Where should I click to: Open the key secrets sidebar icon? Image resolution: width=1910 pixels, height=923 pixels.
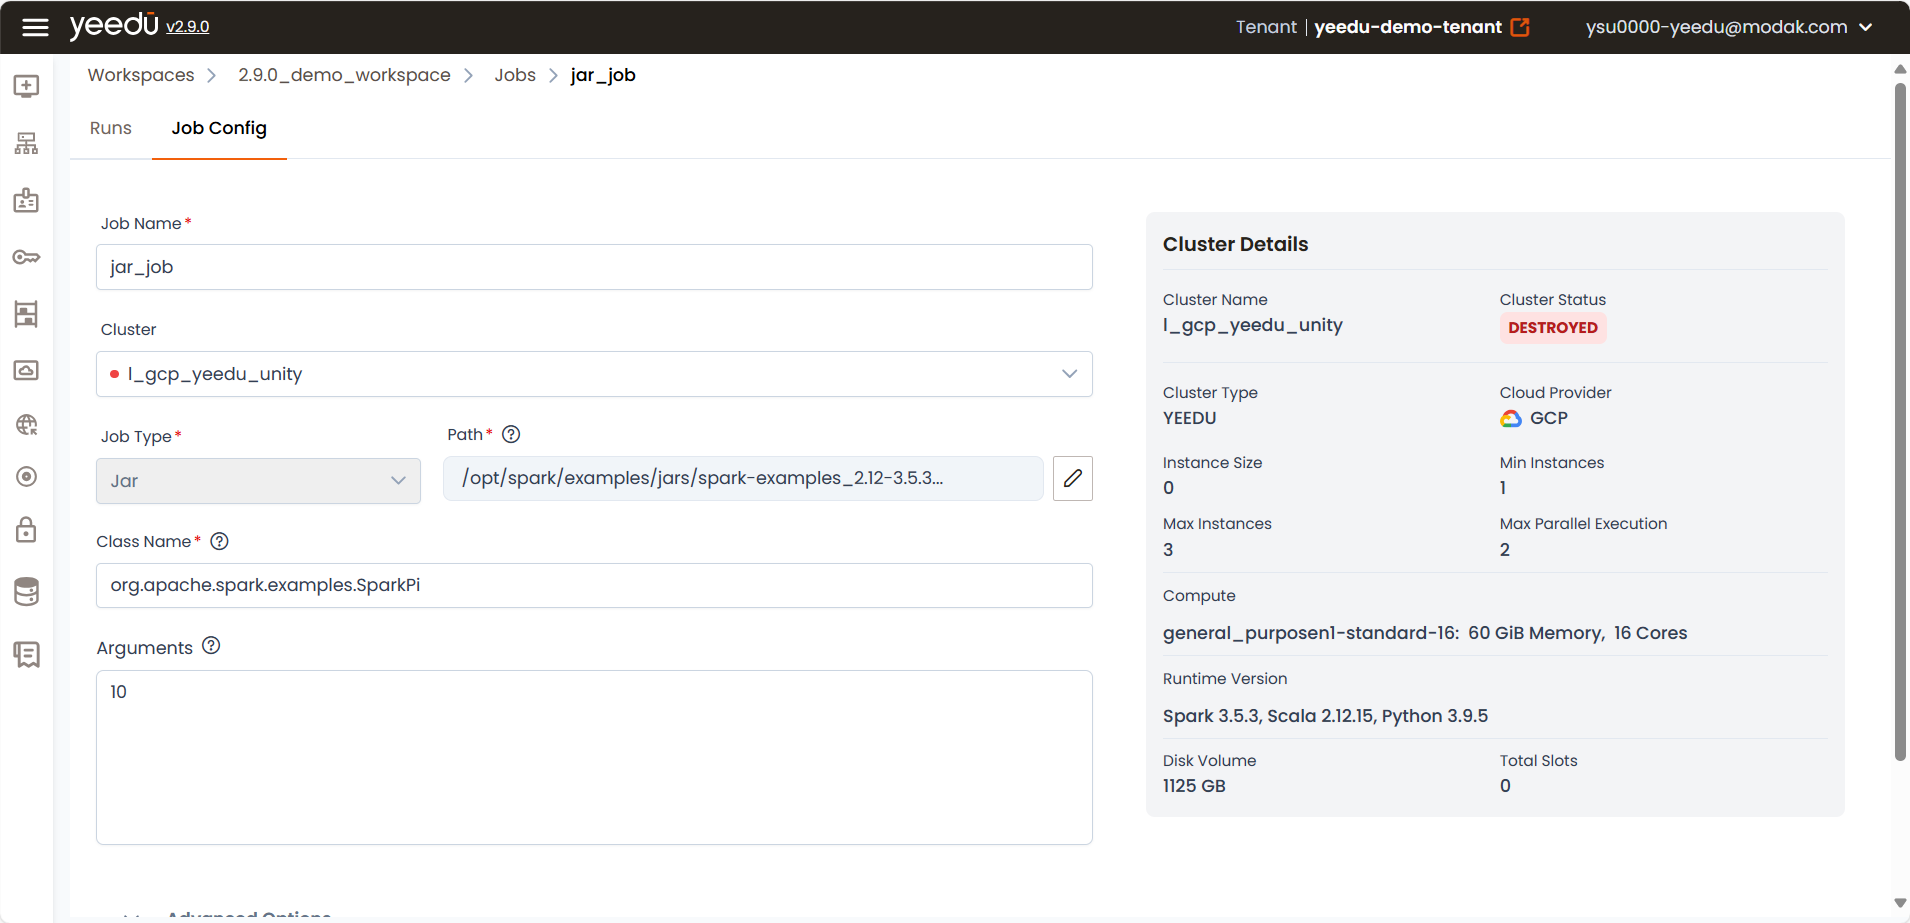pyautogui.click(x=26, y=258)
